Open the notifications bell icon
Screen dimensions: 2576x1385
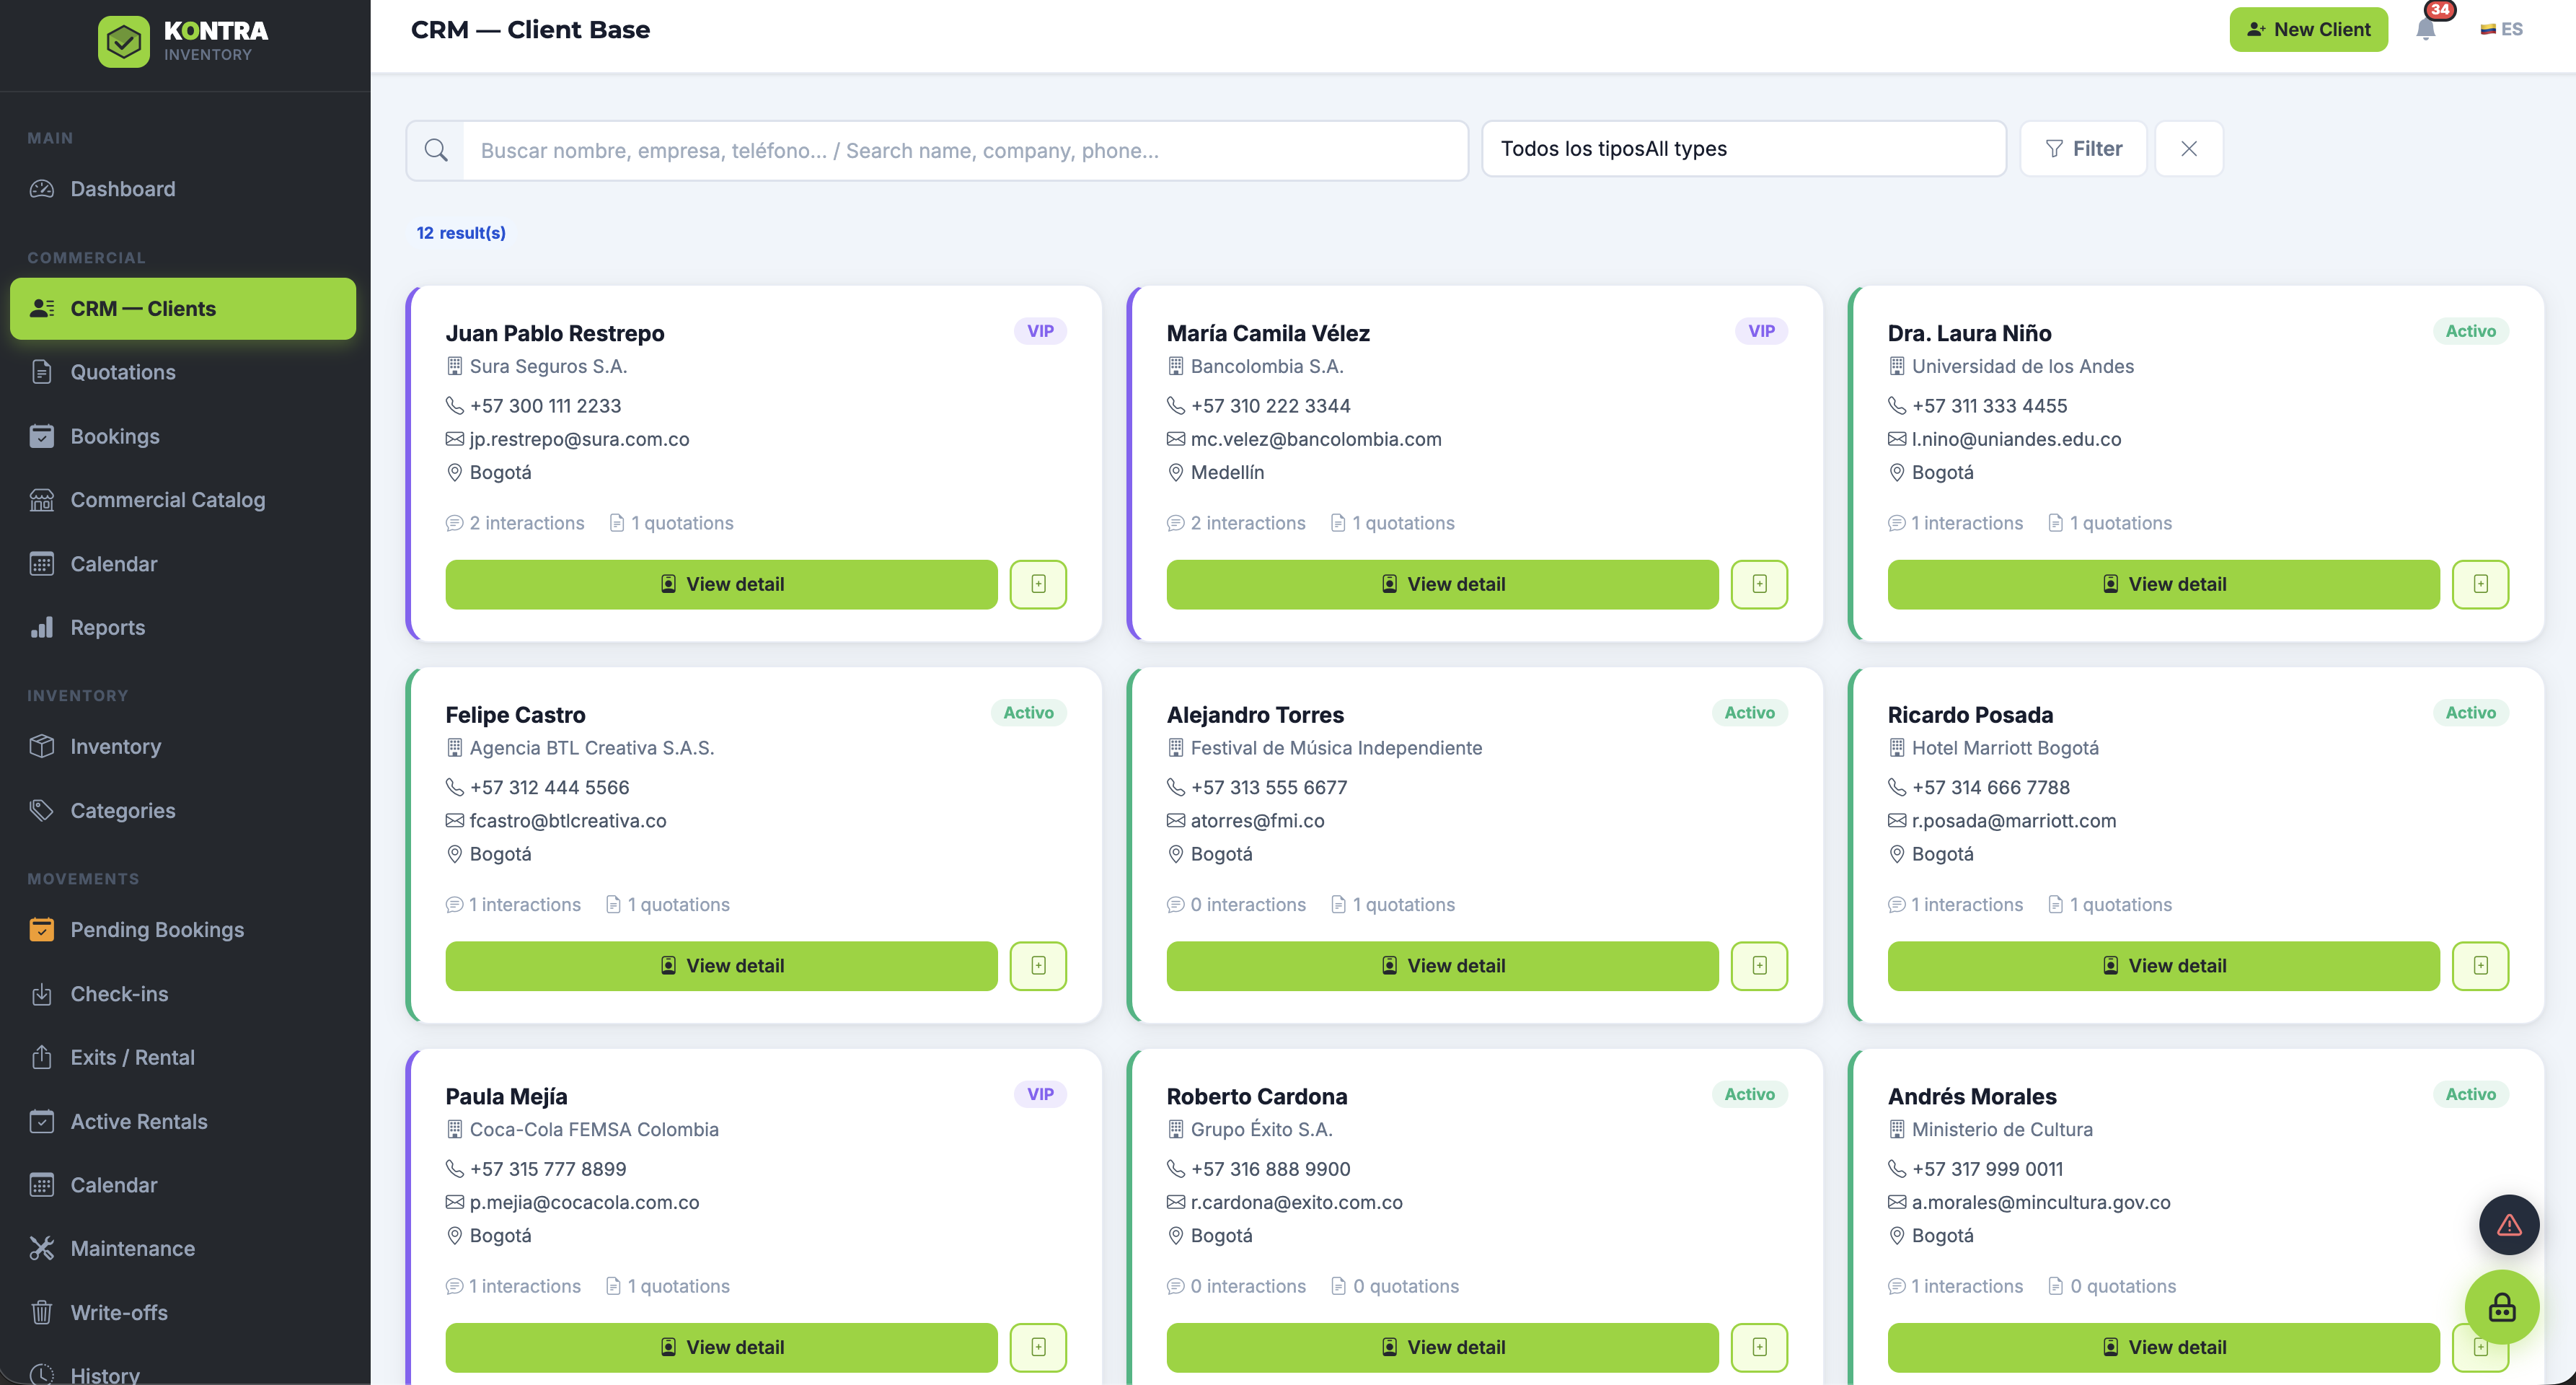coord(2425,29)
